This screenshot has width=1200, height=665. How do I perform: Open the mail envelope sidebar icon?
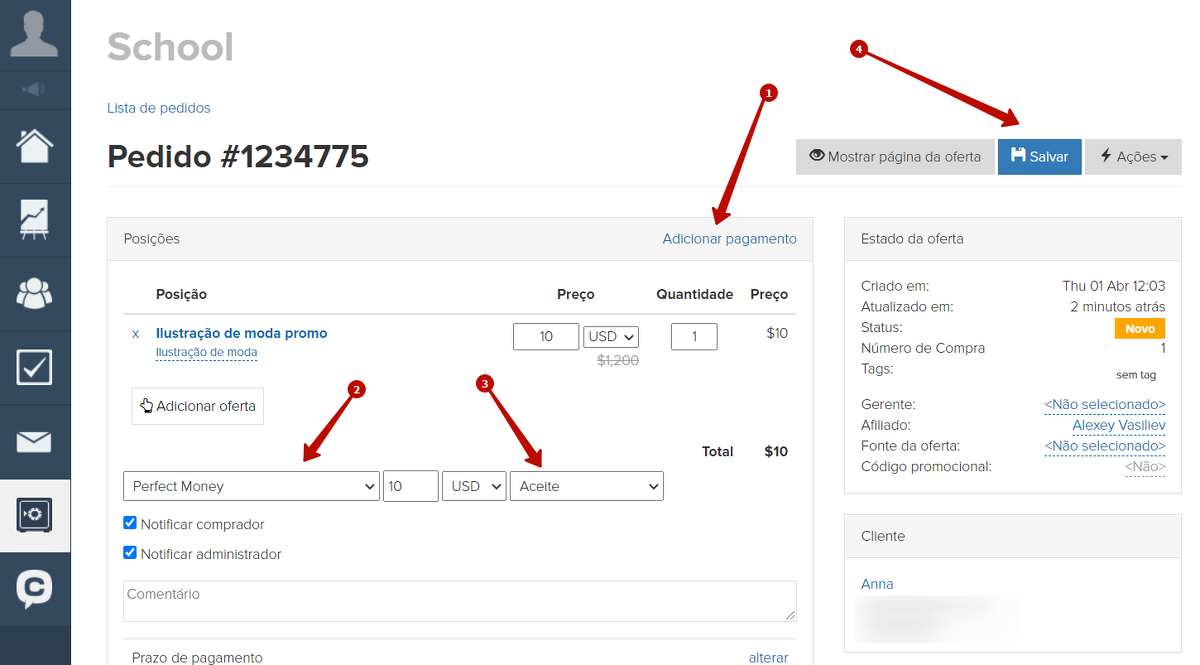[34, 441]
